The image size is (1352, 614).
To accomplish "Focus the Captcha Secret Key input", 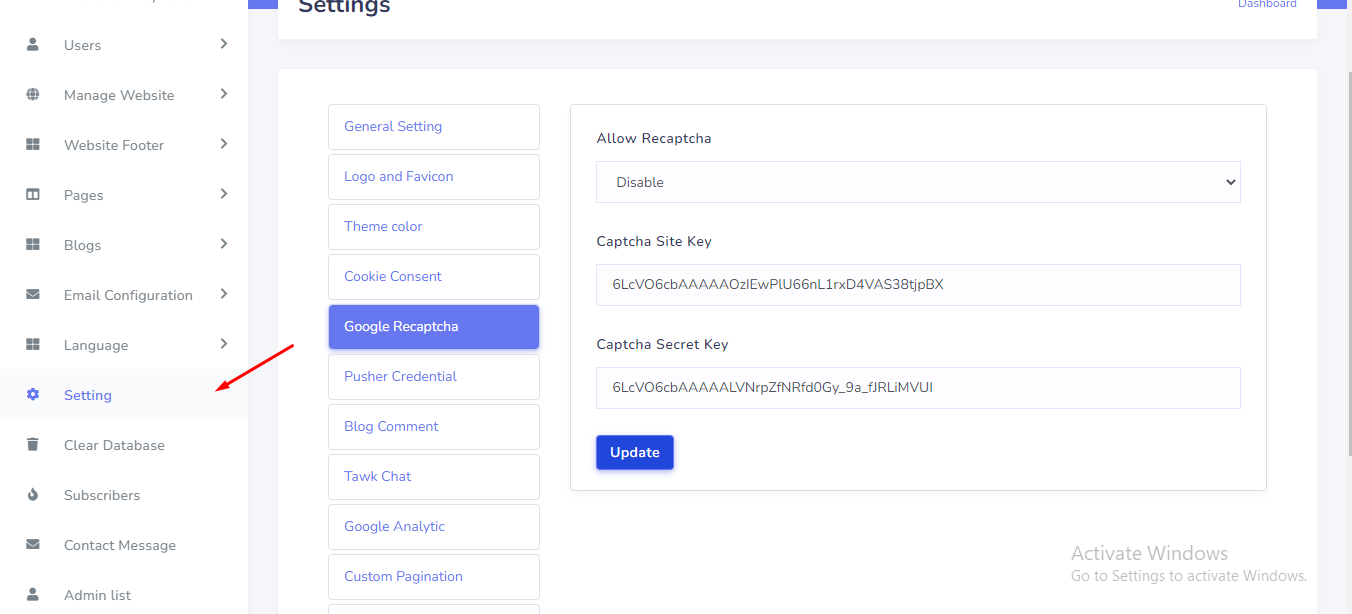I will (x=917, y=388).
